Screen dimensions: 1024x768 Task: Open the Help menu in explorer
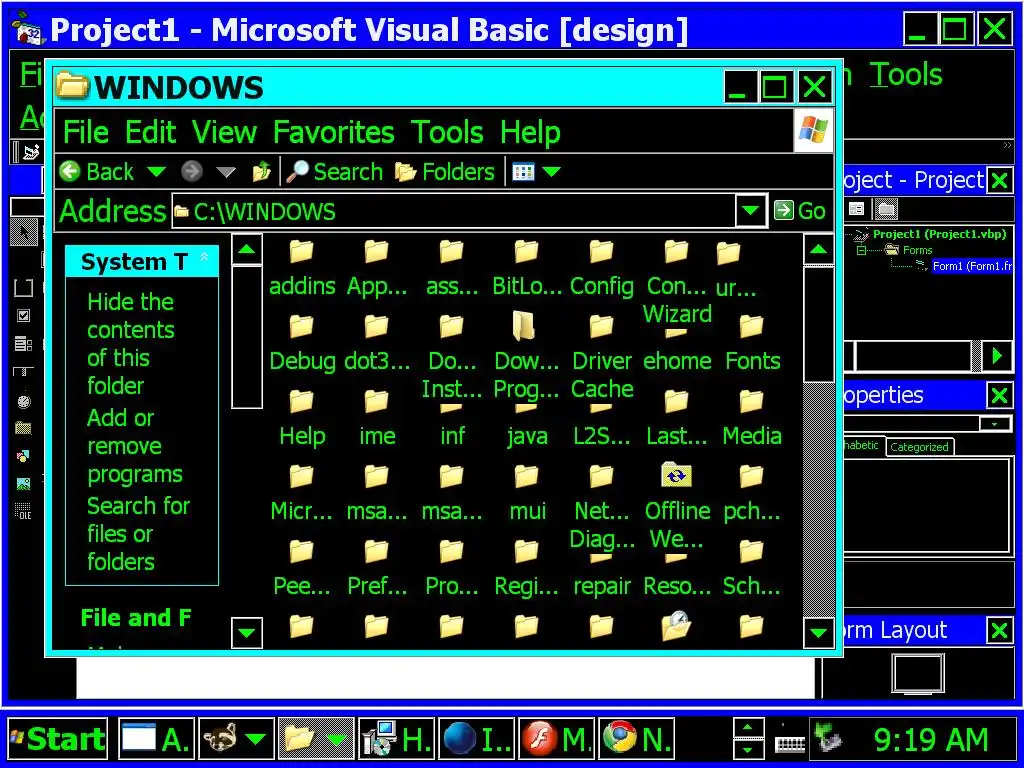pyautogui.click(x=530, y=132)
